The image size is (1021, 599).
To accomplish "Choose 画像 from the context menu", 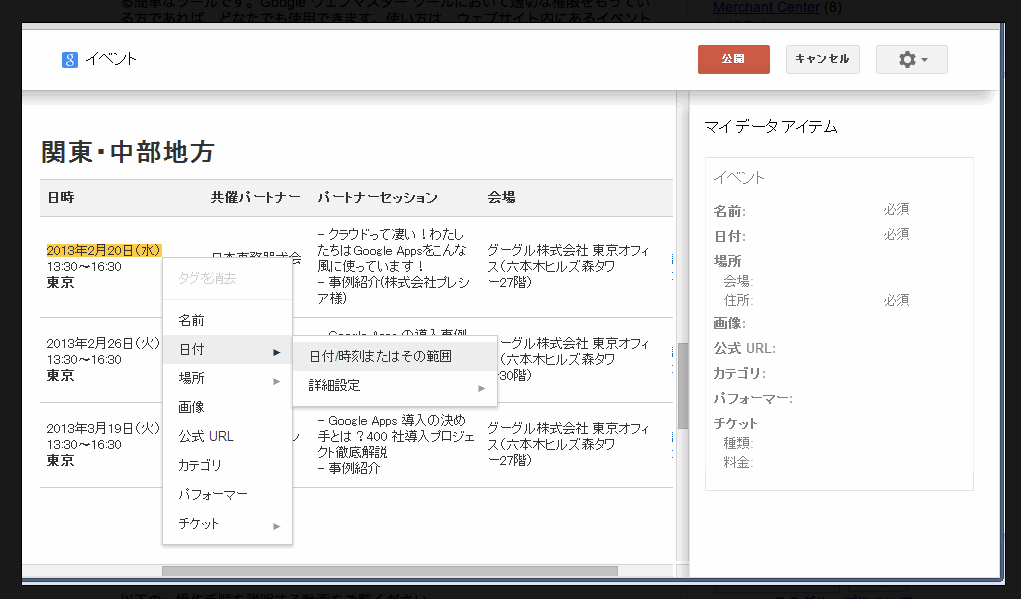I will [192, 408].
